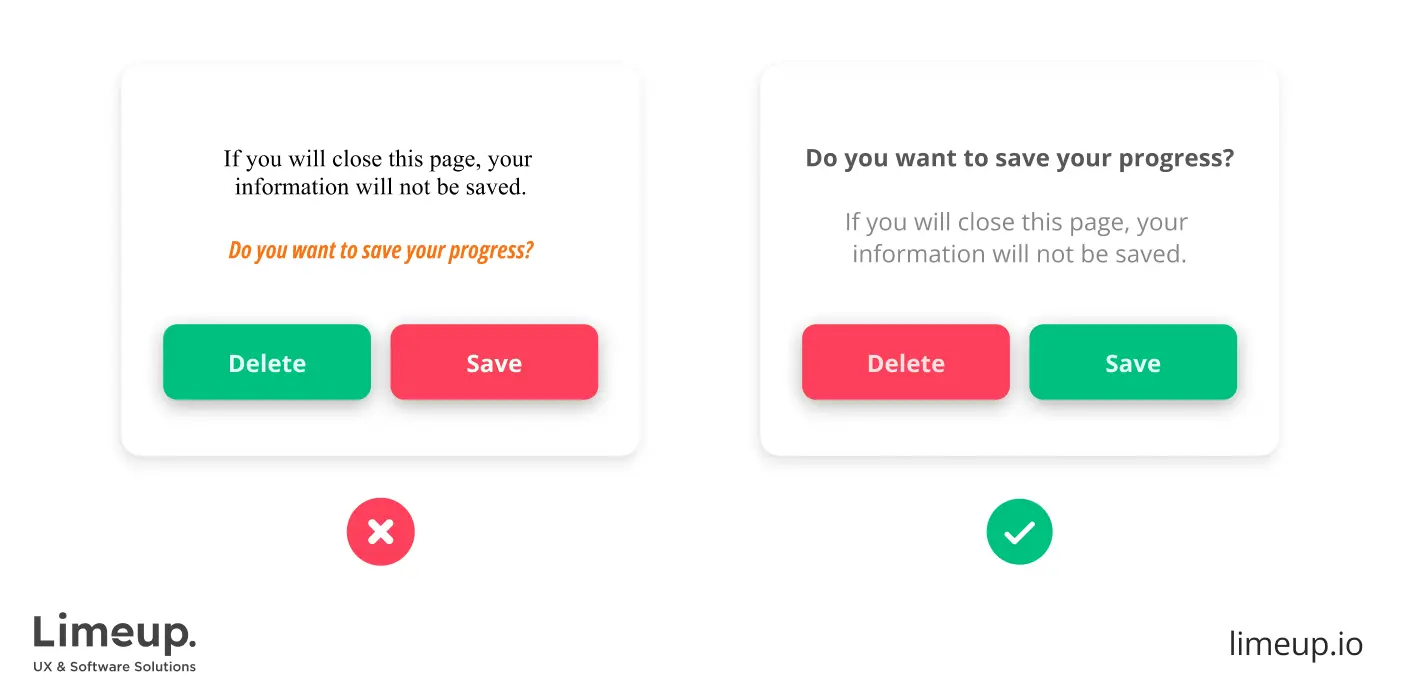The height and width of the screenshot is (686, 1401).
Task: Click the Limeup logo
Action: (x=115, y=643)
